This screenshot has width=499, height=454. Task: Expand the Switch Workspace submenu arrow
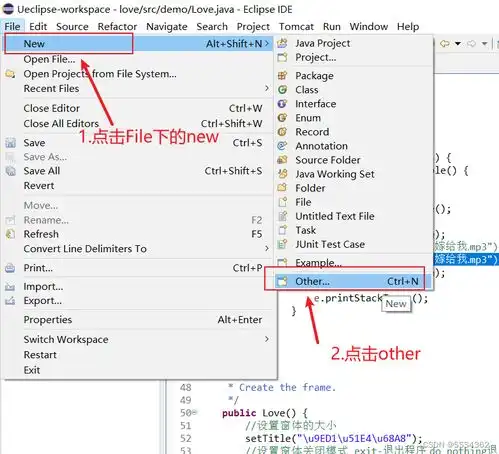[267, 339]
